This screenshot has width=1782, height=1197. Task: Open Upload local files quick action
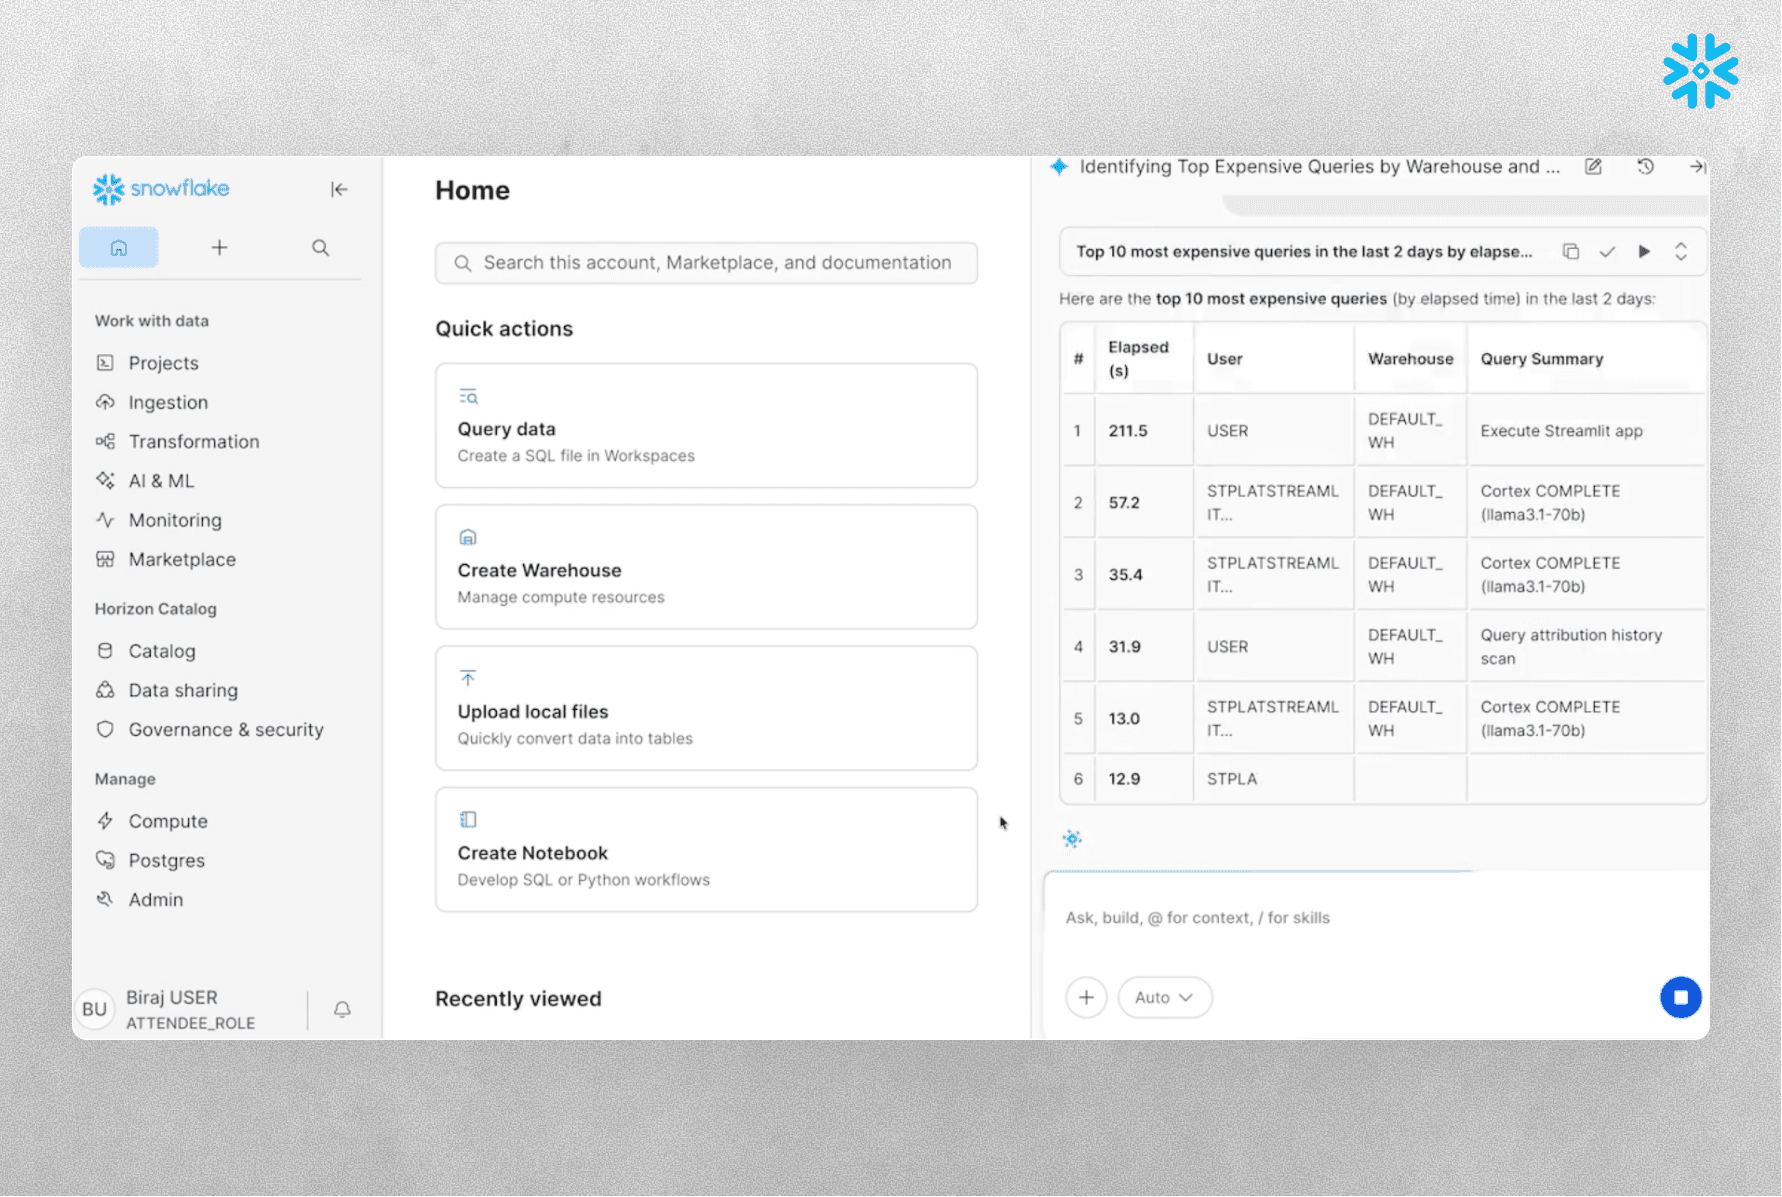706,708
